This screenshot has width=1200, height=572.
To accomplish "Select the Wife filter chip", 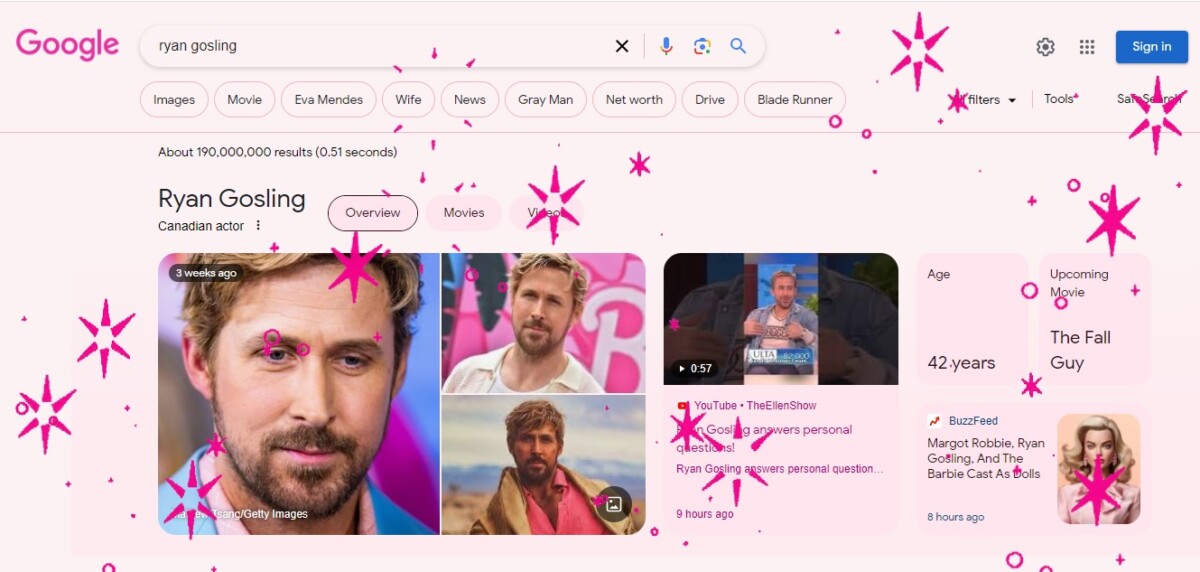I will point(408,100).
